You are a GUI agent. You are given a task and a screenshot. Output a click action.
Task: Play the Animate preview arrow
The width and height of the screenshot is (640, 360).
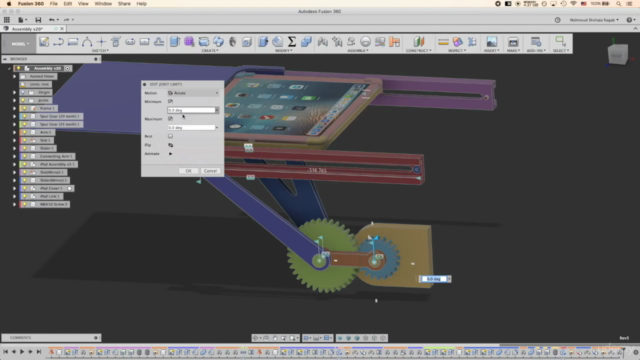coord(170,154)
